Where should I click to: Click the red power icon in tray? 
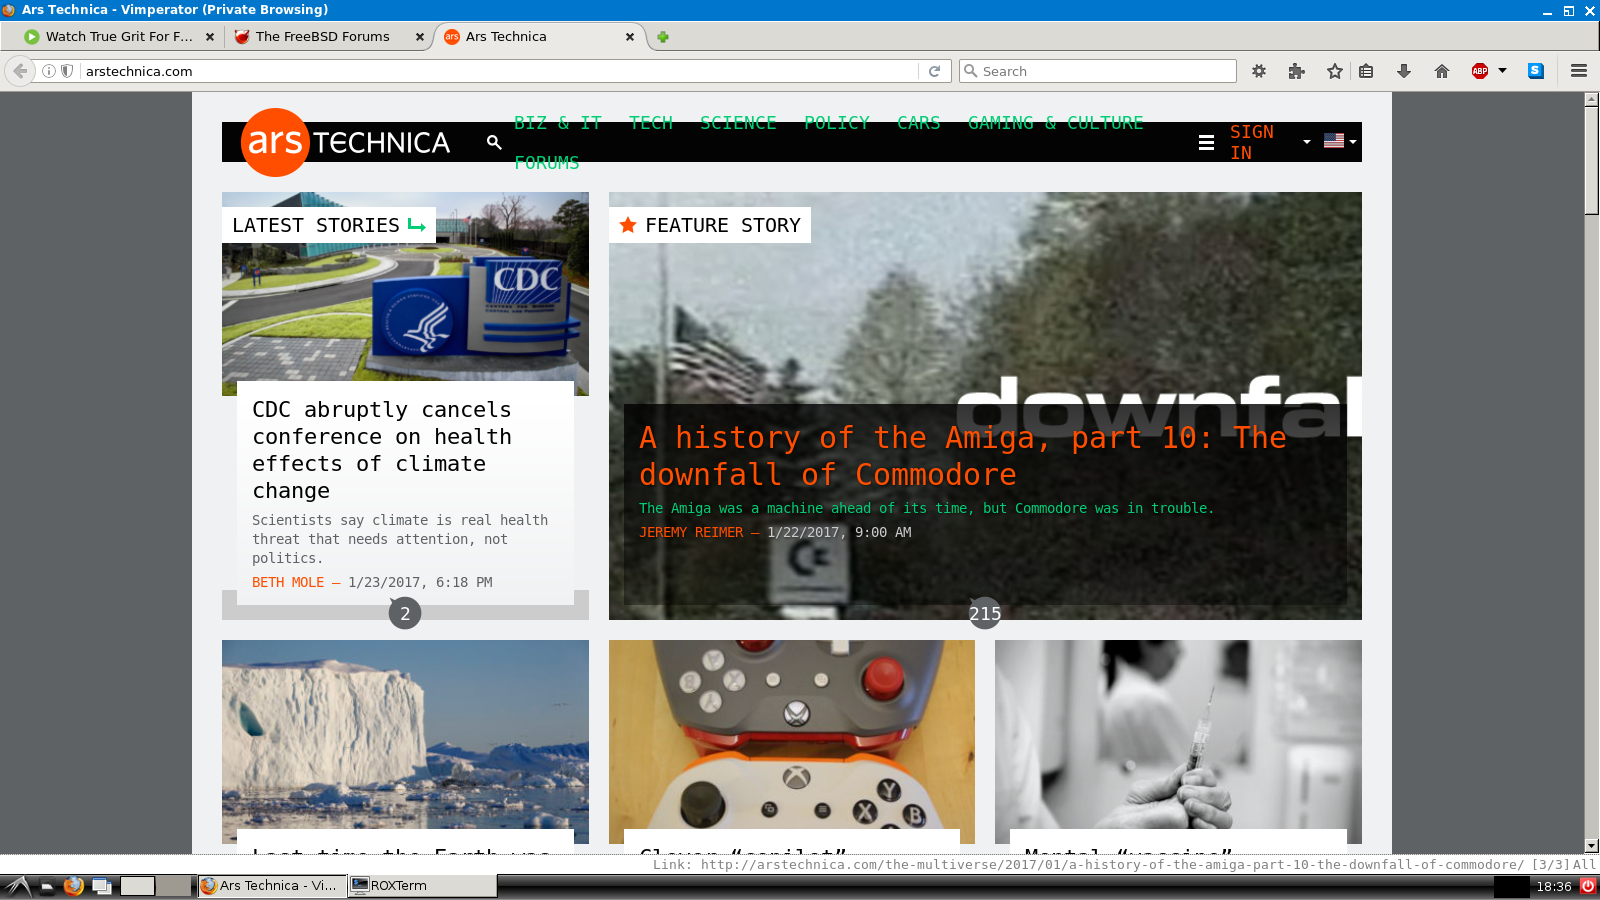tap(1588, 886)
